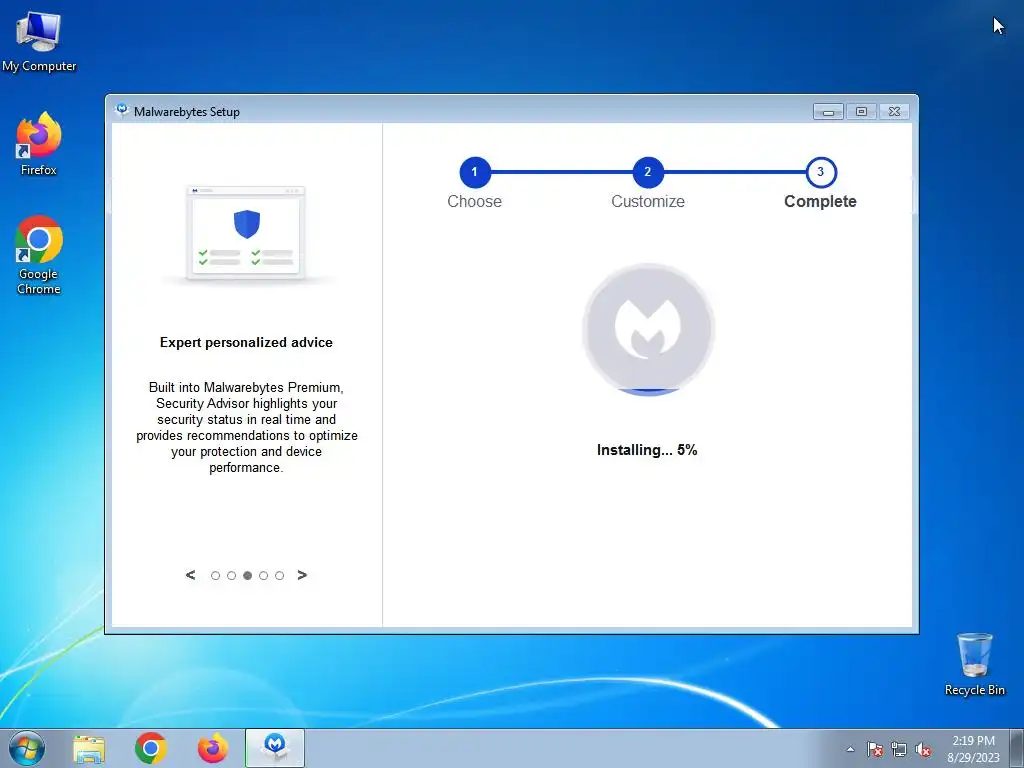Open the network status tray icon
The height and width of the screenshot is (768, 1024).
899,749
